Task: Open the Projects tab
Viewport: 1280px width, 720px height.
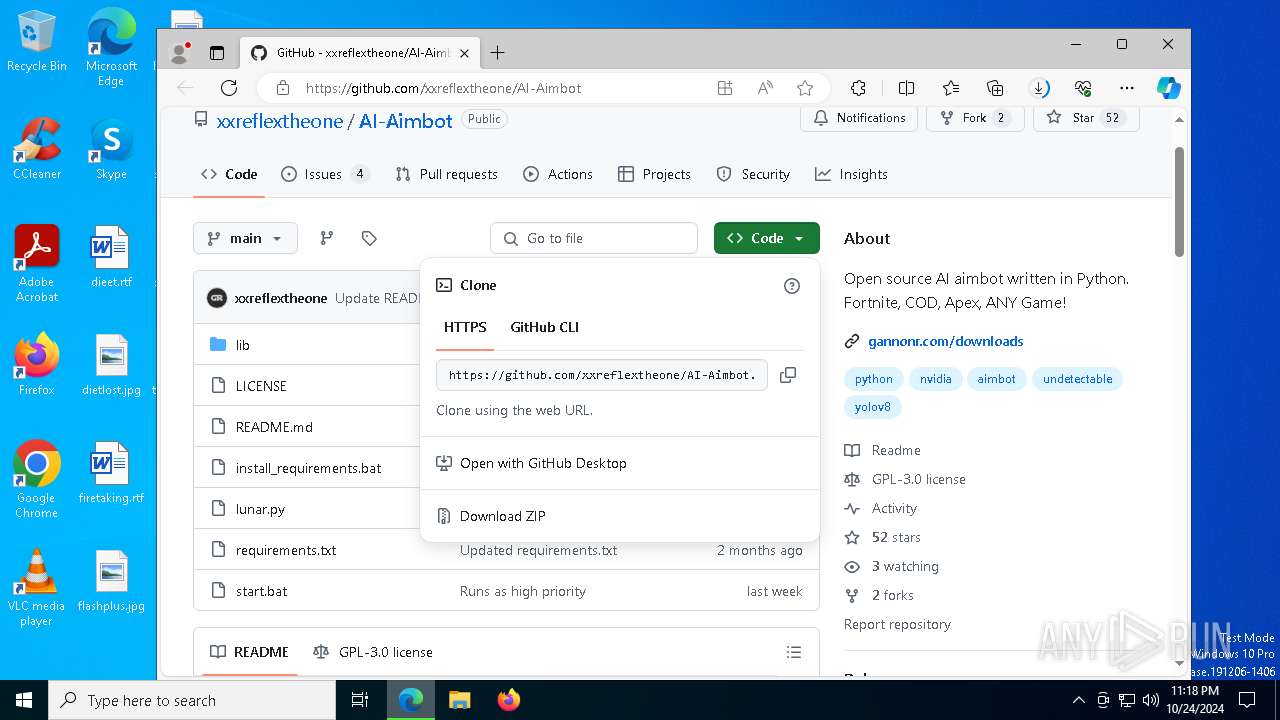Action: 654,174
